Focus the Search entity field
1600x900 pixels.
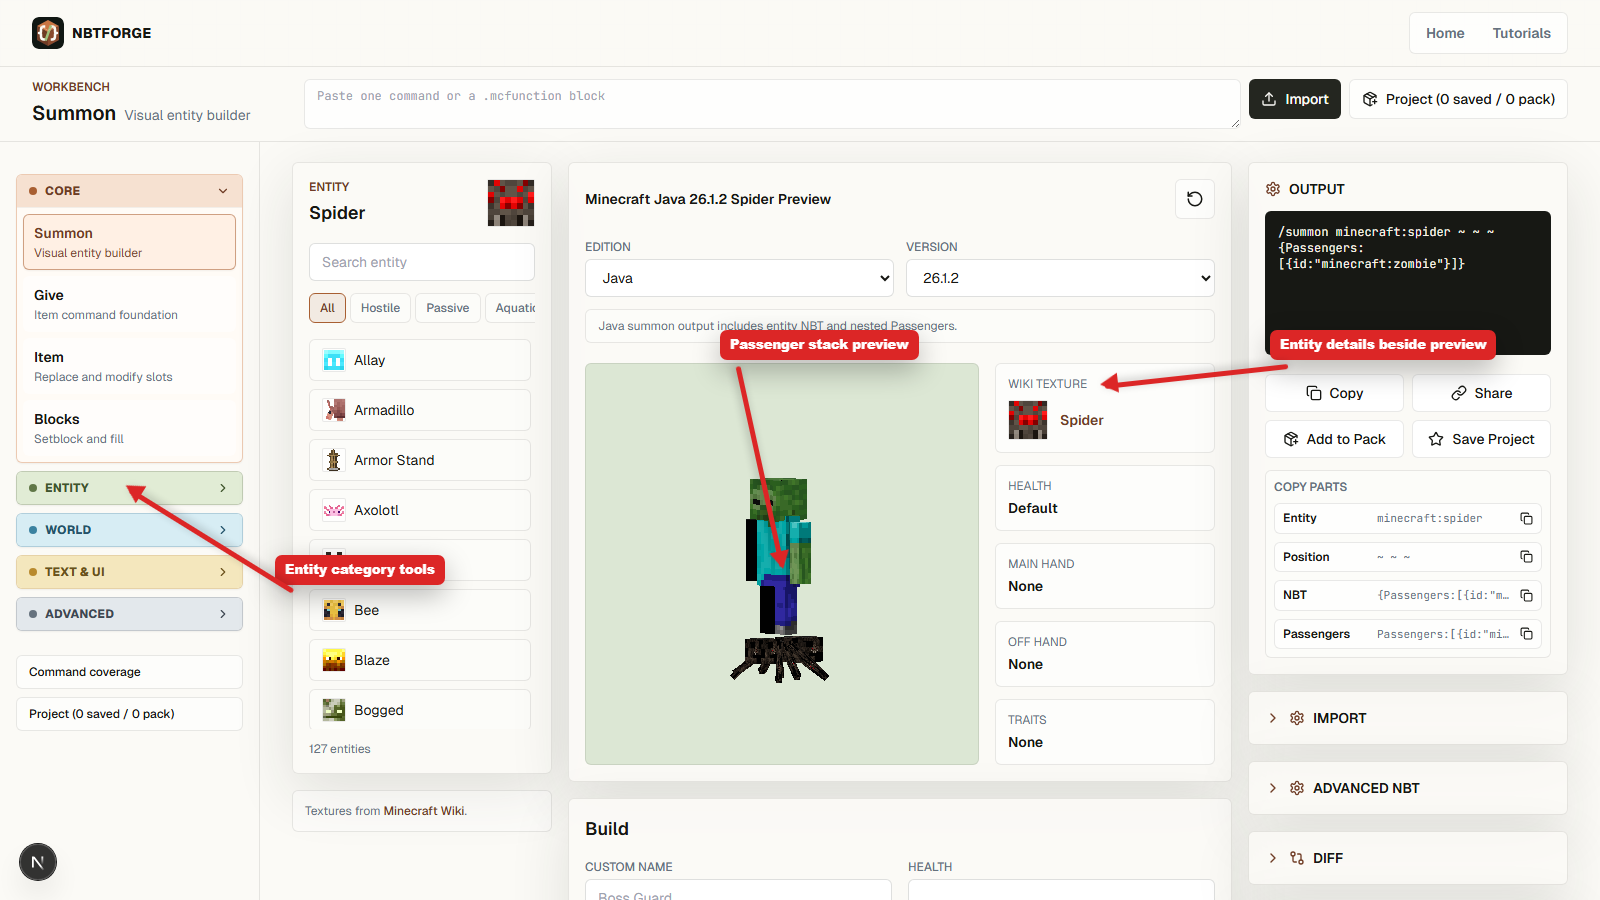tap(421, 262)
